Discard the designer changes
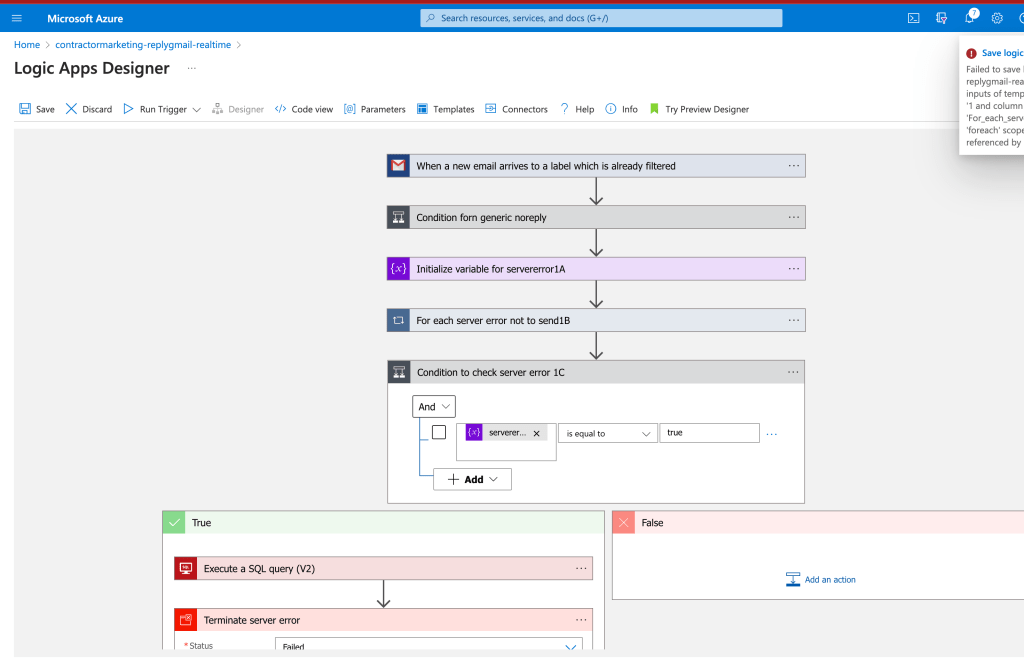The image size is (1024, 671). tap(89, 109)
